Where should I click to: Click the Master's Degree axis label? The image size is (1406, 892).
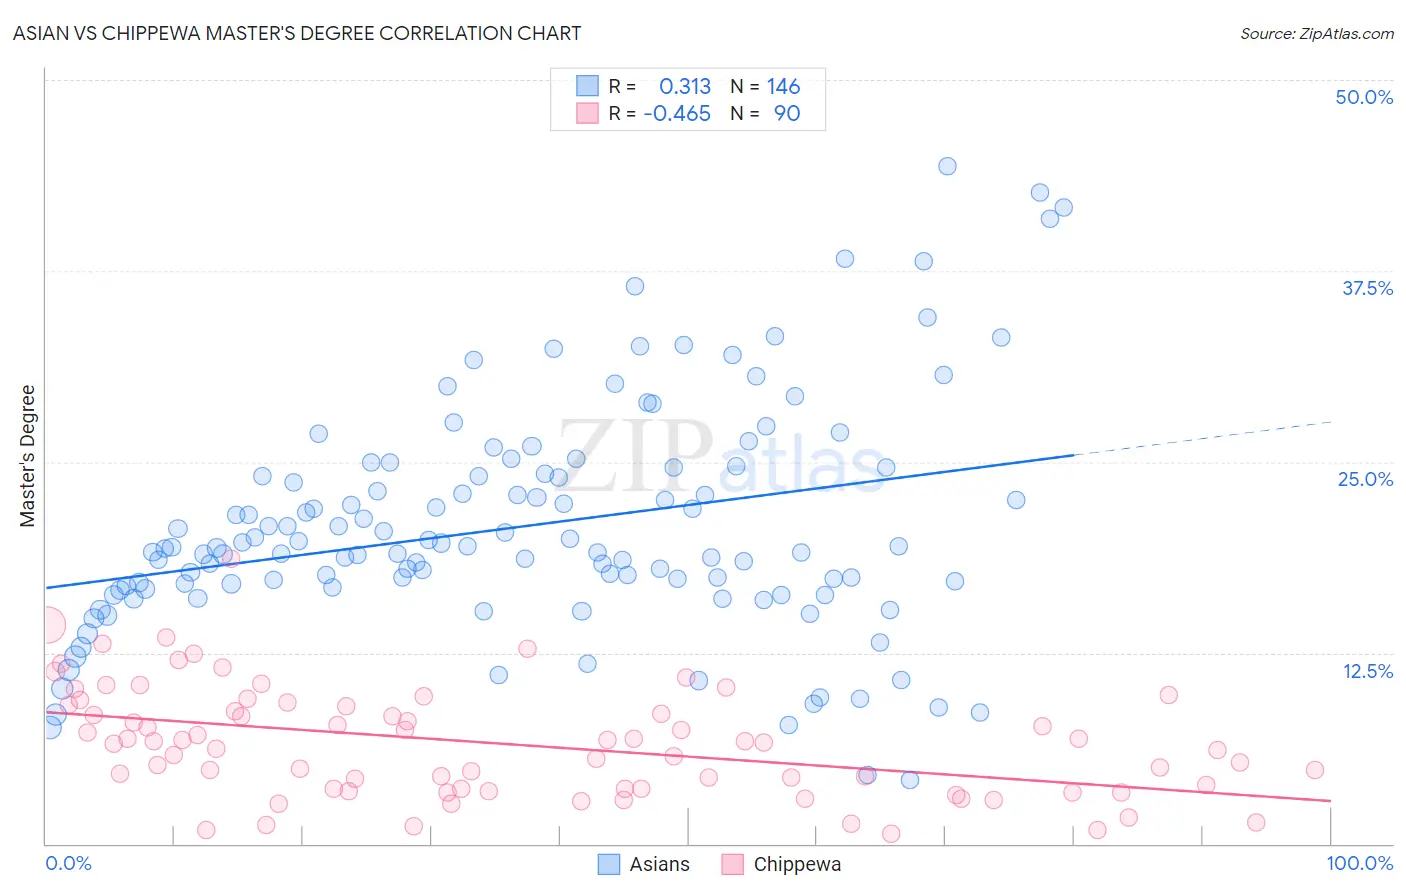pos(27,456)
